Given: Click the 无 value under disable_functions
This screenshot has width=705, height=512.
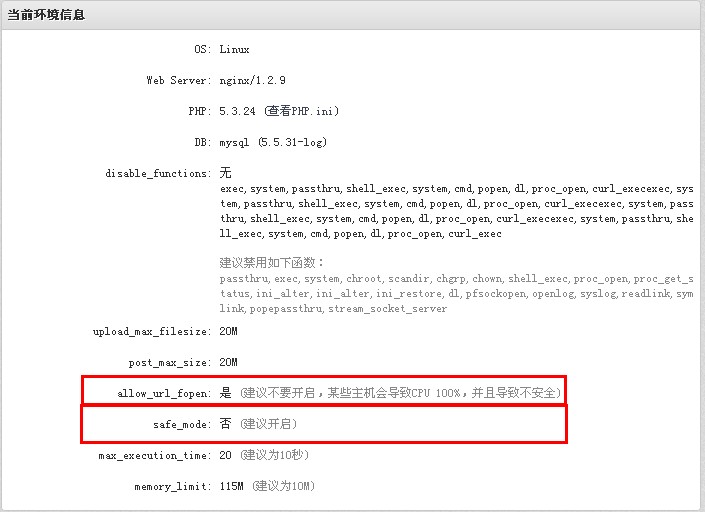Looking at the screenshot, I should (225, 173).
